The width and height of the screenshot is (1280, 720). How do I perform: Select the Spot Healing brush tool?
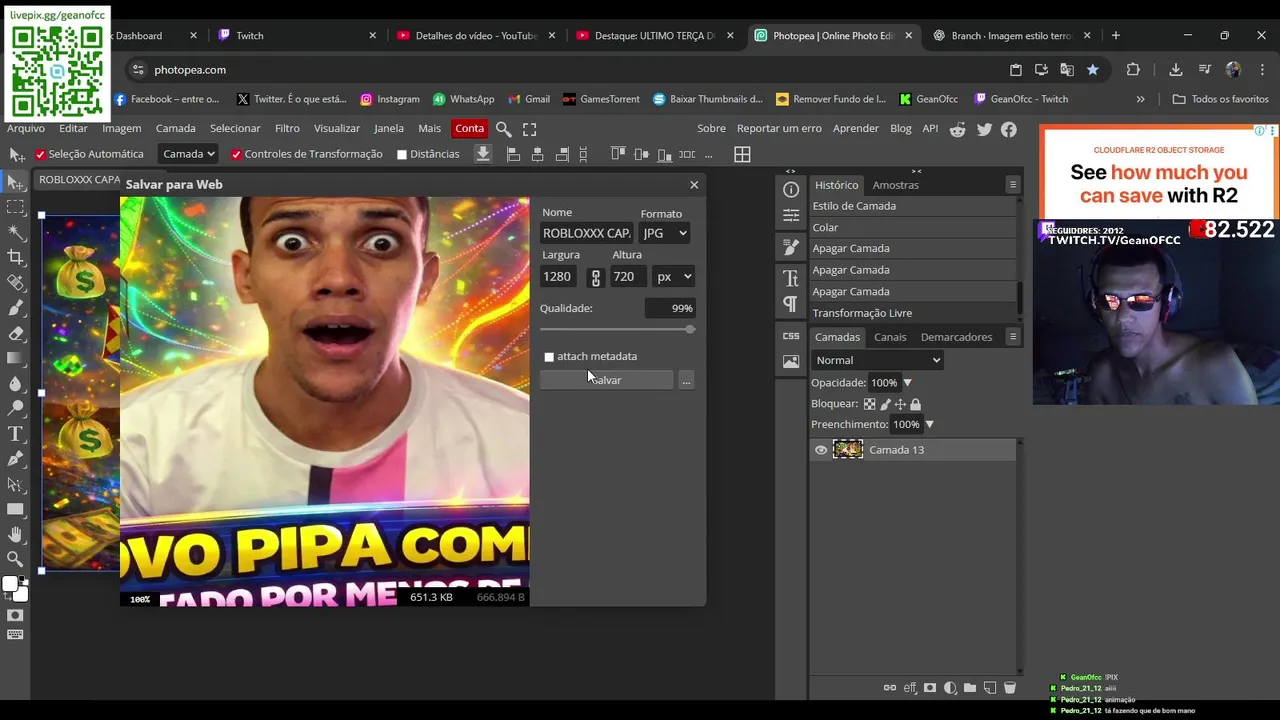15,283
